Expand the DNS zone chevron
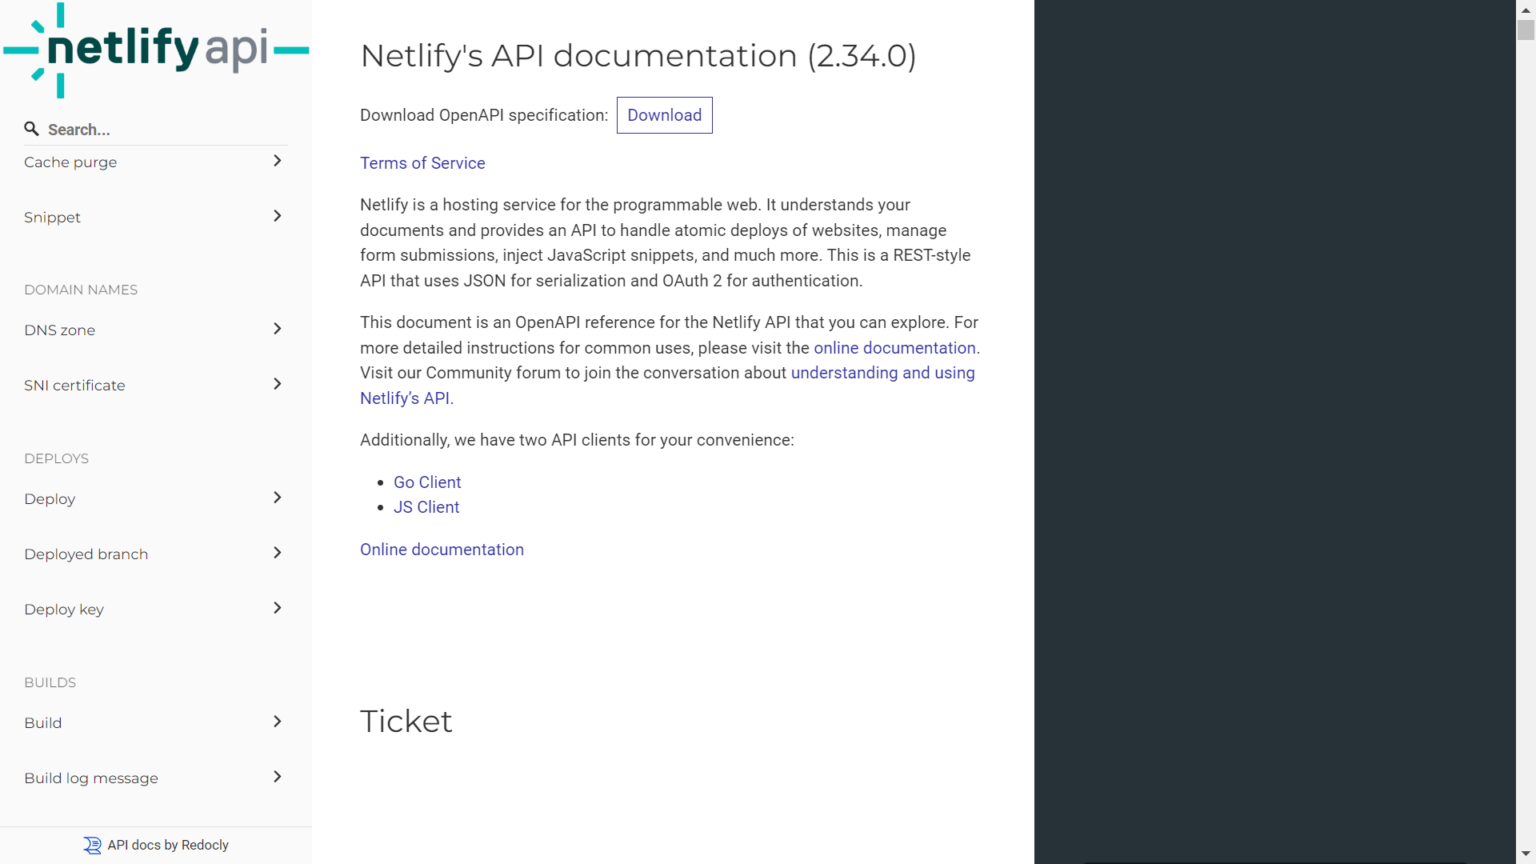Viewport: 1536px width, 864px height. coord(277,329)
